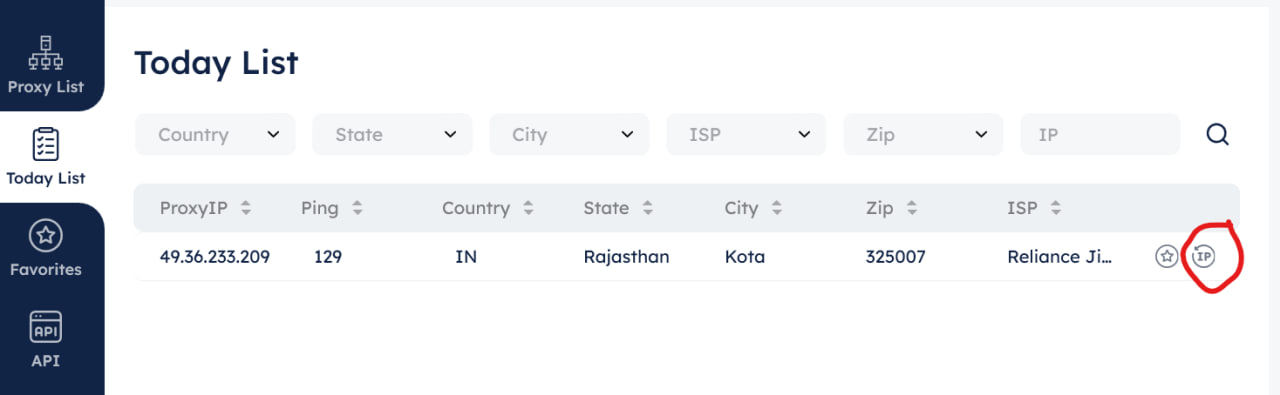This screenshot has width=1280, height=395.
Task: Click the search magnifier icon
Action: coord(1217,134)
